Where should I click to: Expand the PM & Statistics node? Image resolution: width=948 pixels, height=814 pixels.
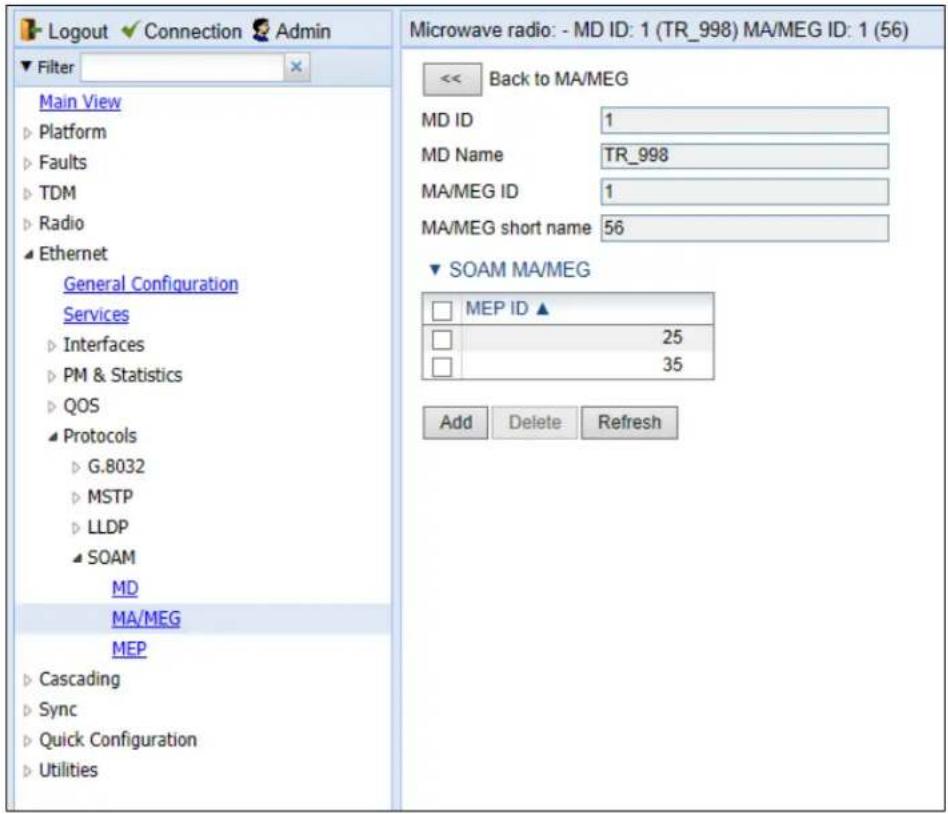pyautogui.click(x=52, y=376)
